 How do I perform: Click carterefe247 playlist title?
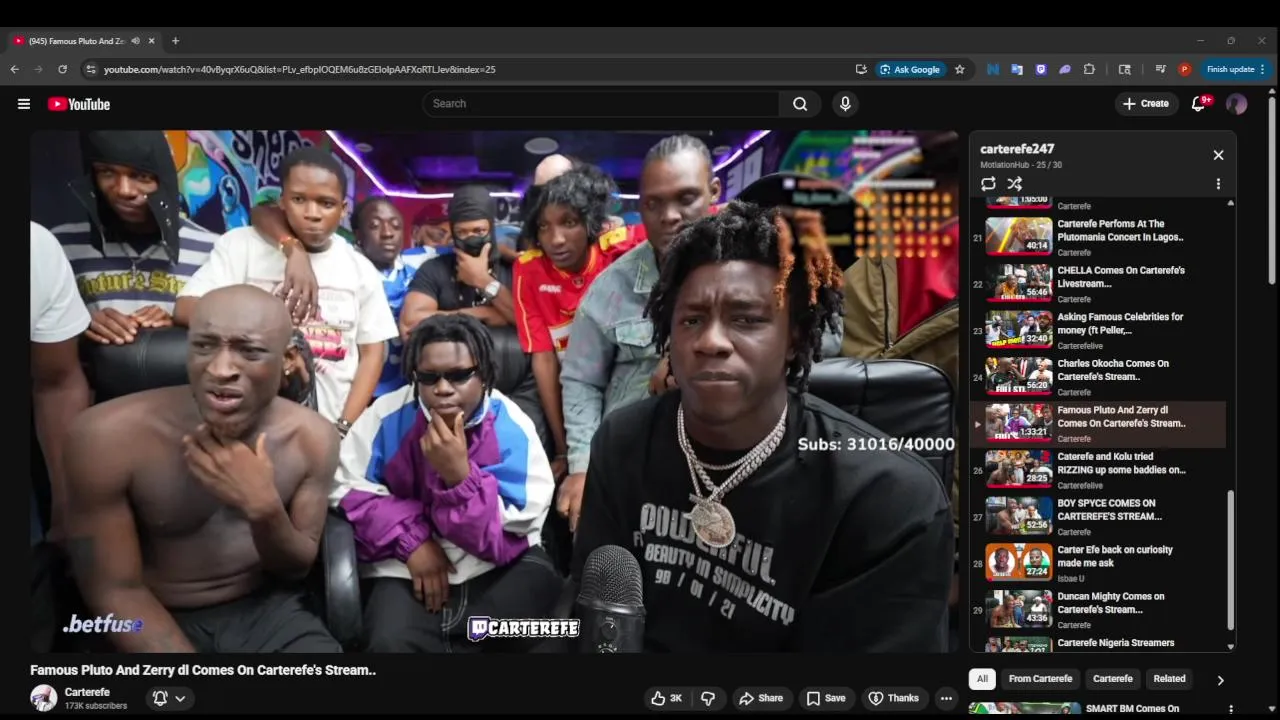click(x=1017, y=149)
